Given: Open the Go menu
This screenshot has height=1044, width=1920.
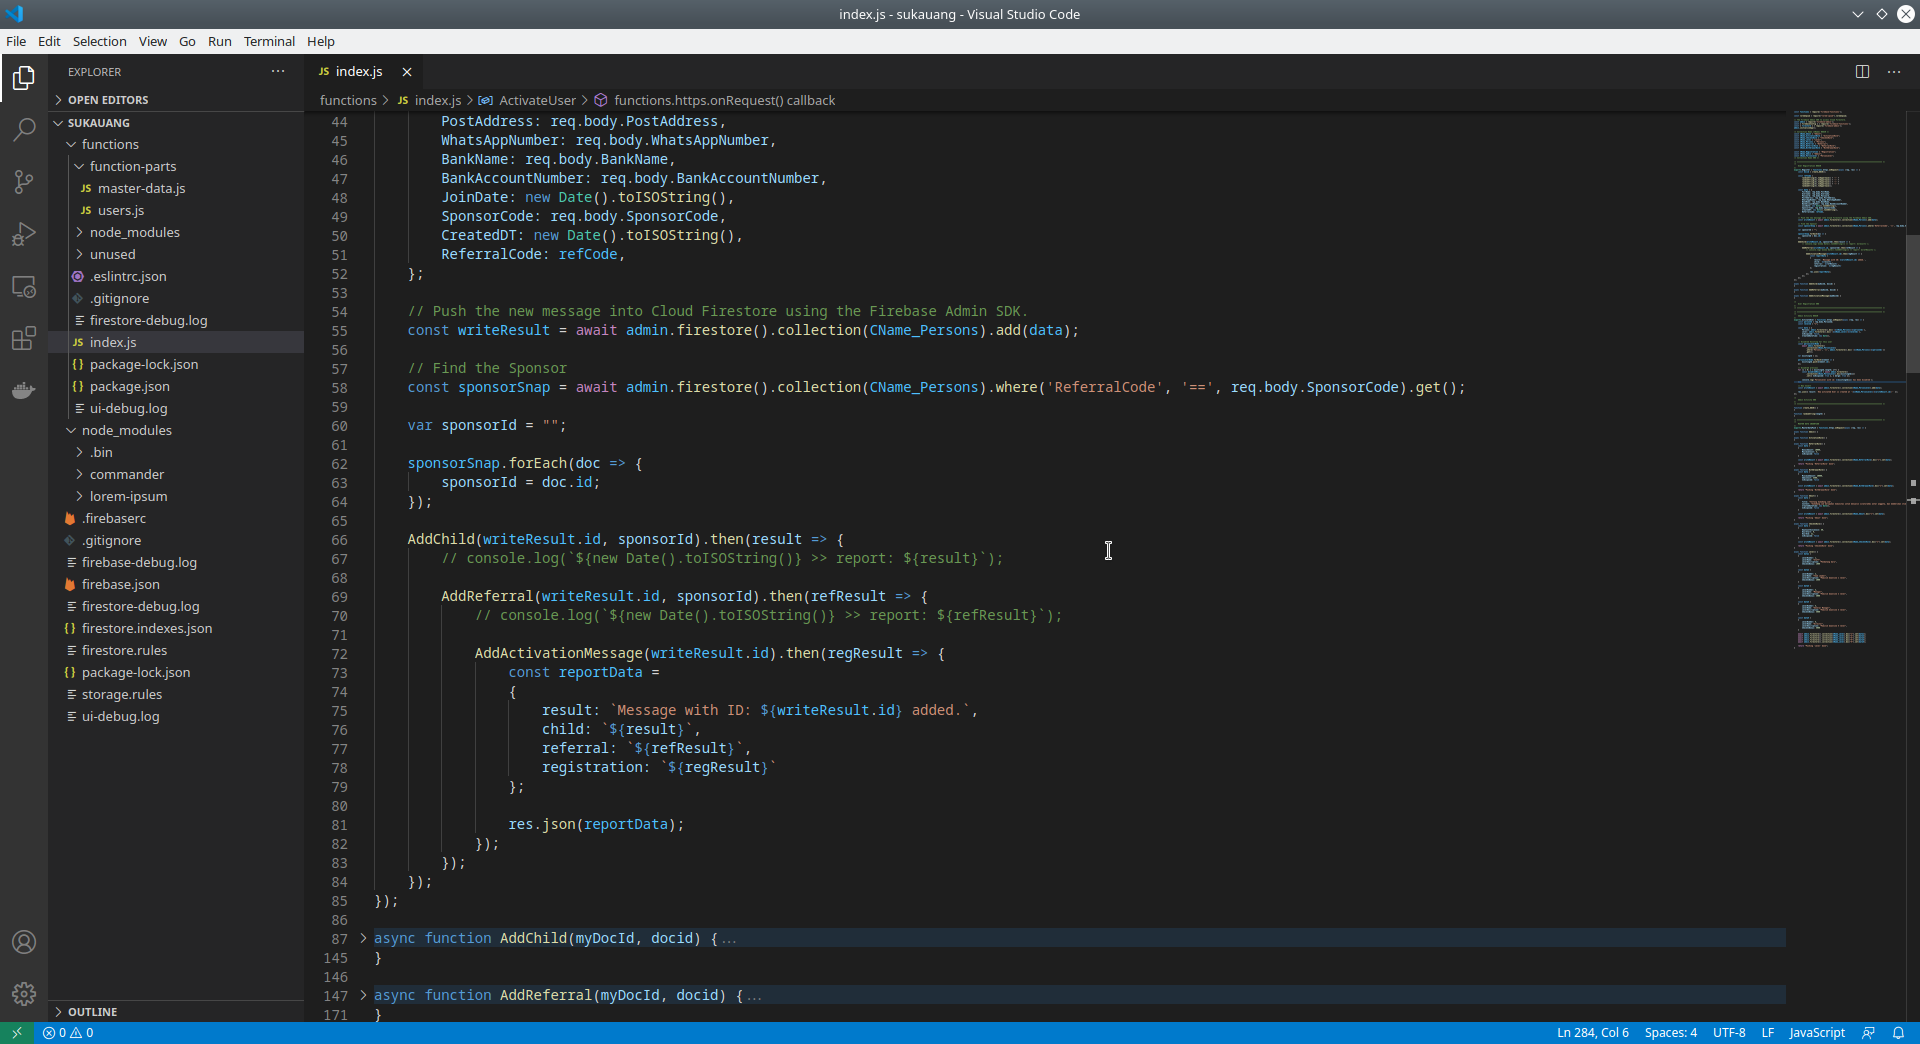Looking at the screenshot, I should pyautogui.click(x=187, y=41).
